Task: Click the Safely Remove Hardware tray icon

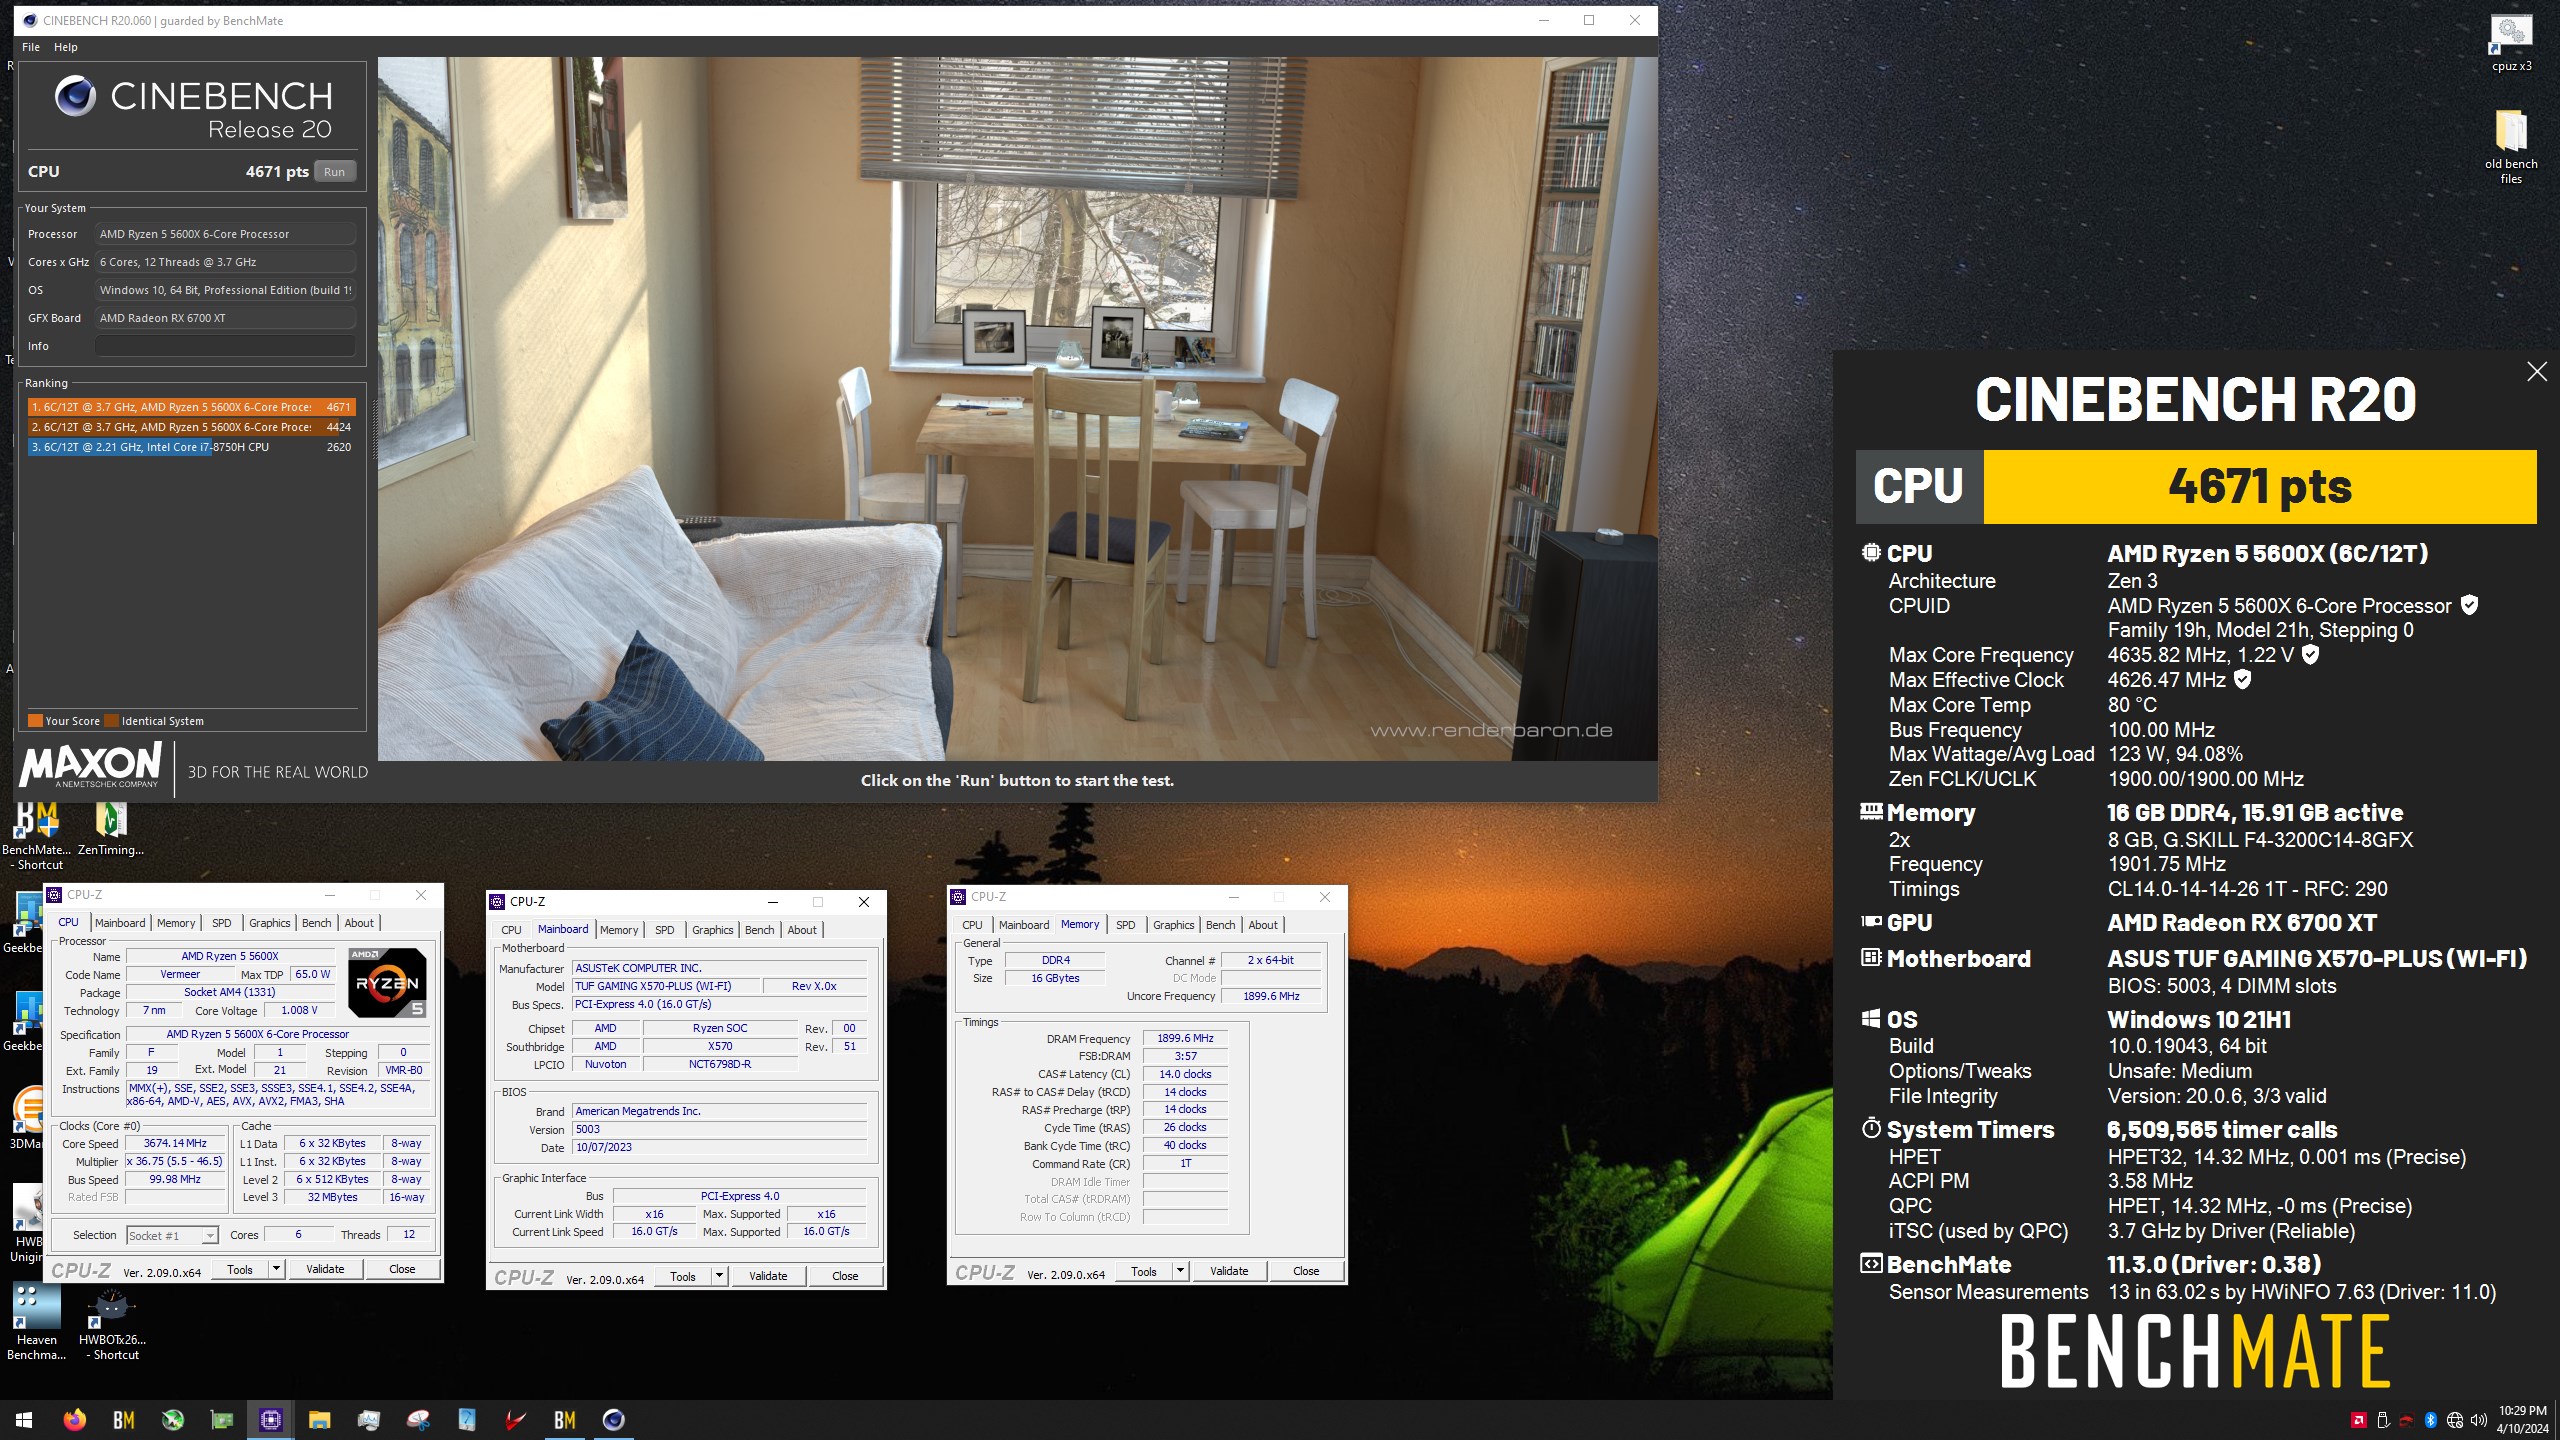Action: (2382, 1420)
